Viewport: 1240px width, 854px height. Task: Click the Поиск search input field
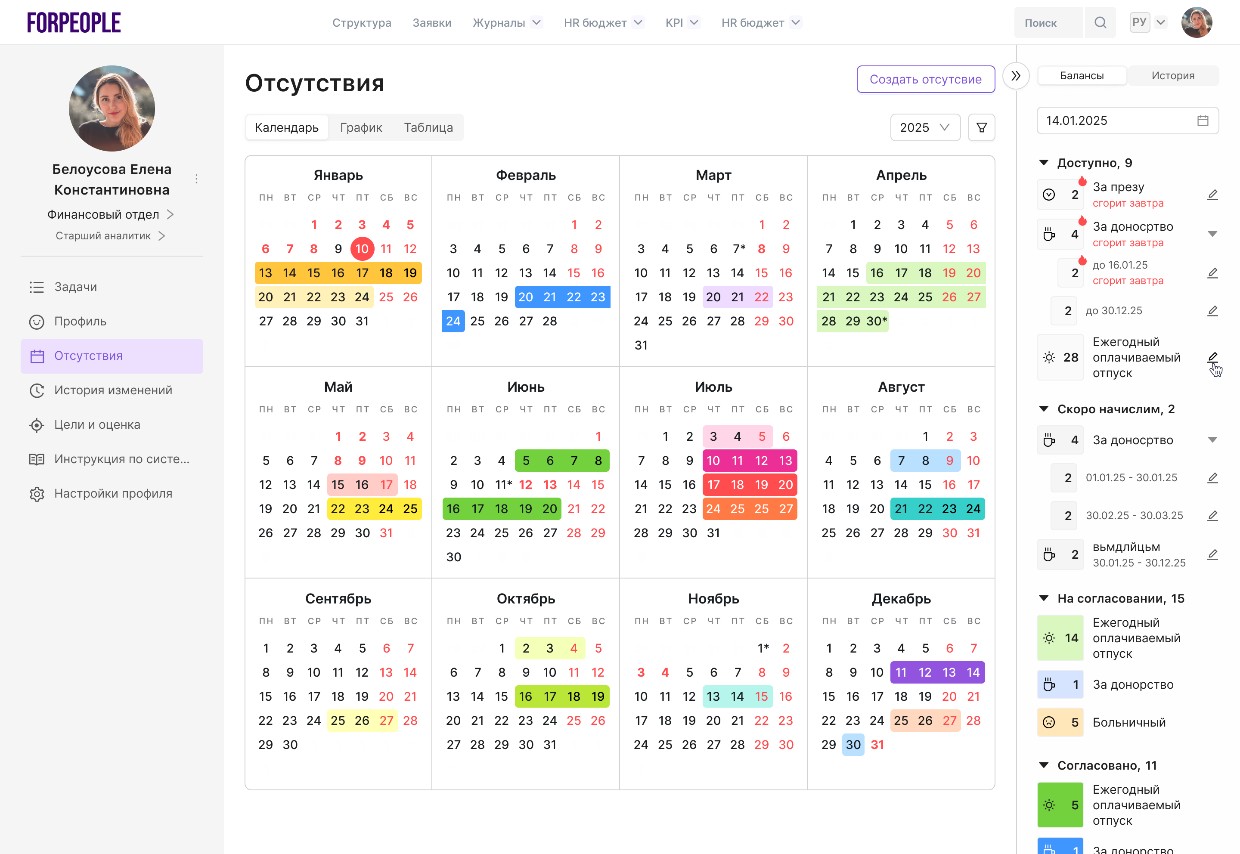point(1047,23)
